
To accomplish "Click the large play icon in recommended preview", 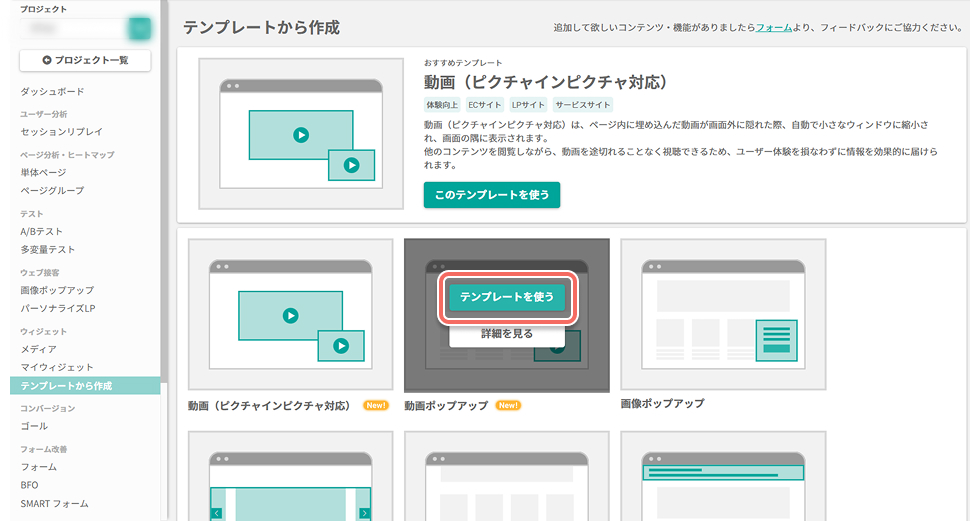I will coord(301,135).
